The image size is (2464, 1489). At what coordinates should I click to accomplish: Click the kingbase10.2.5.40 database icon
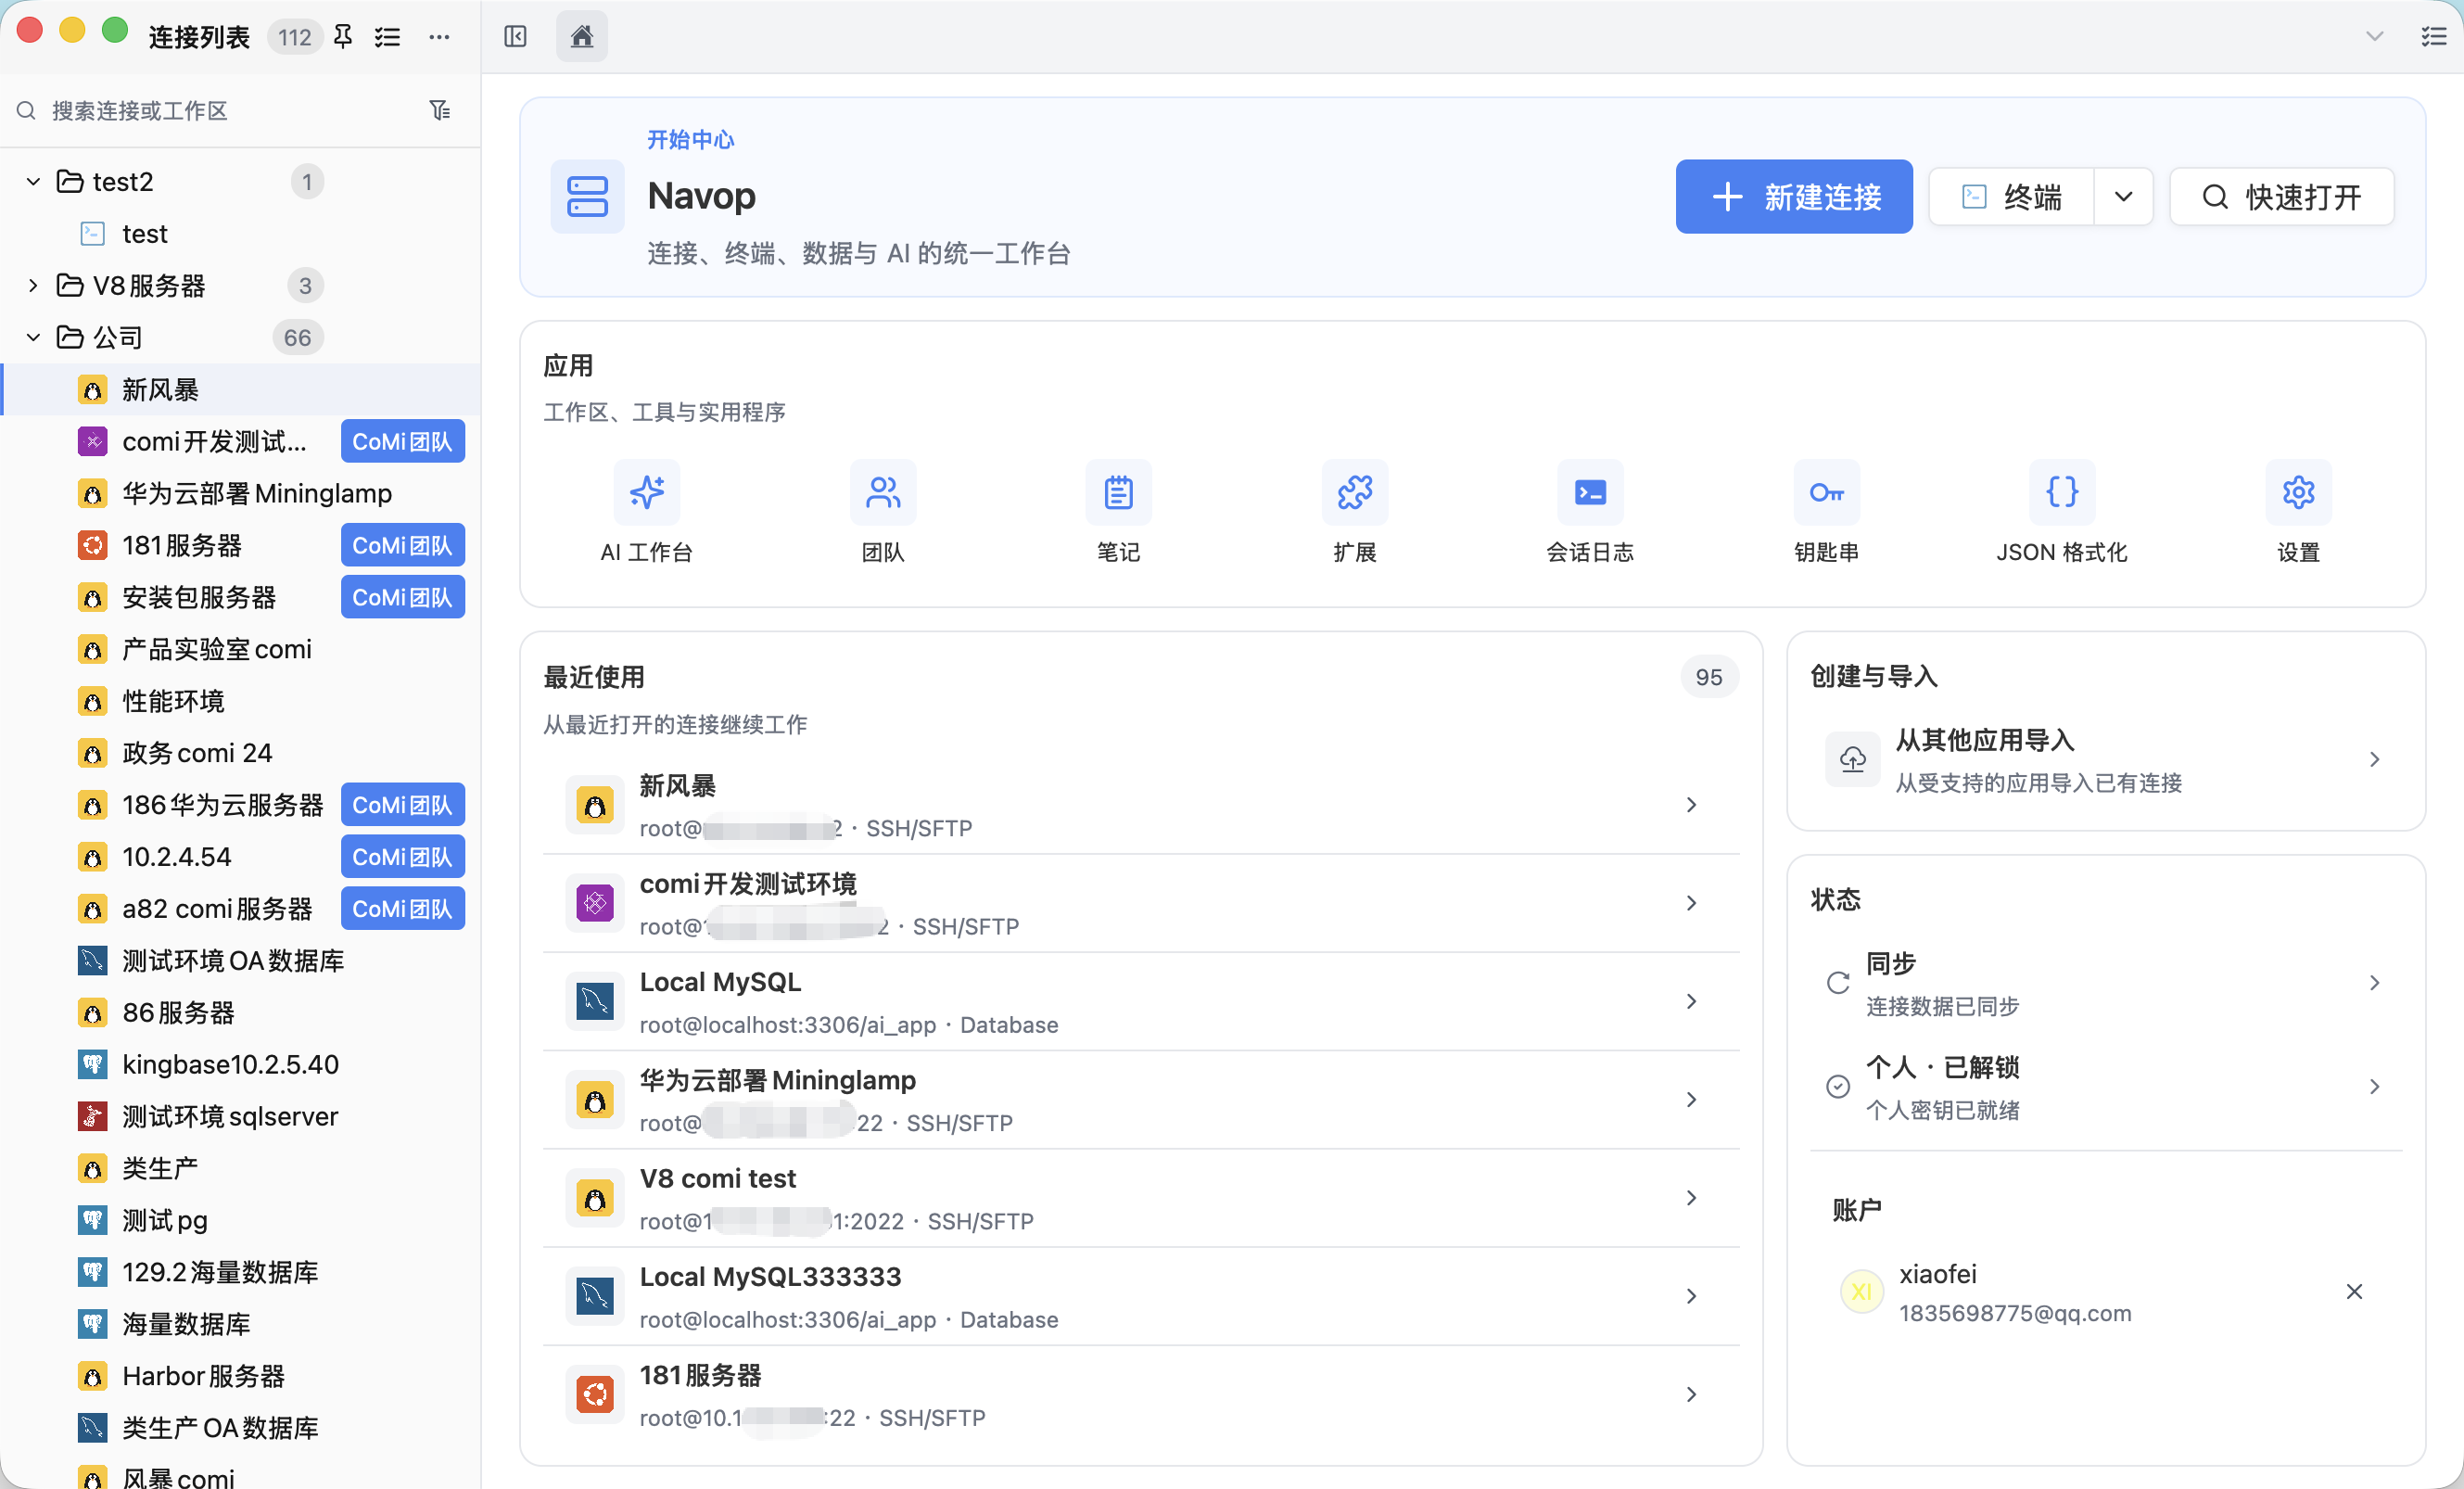pos(93,1065)
